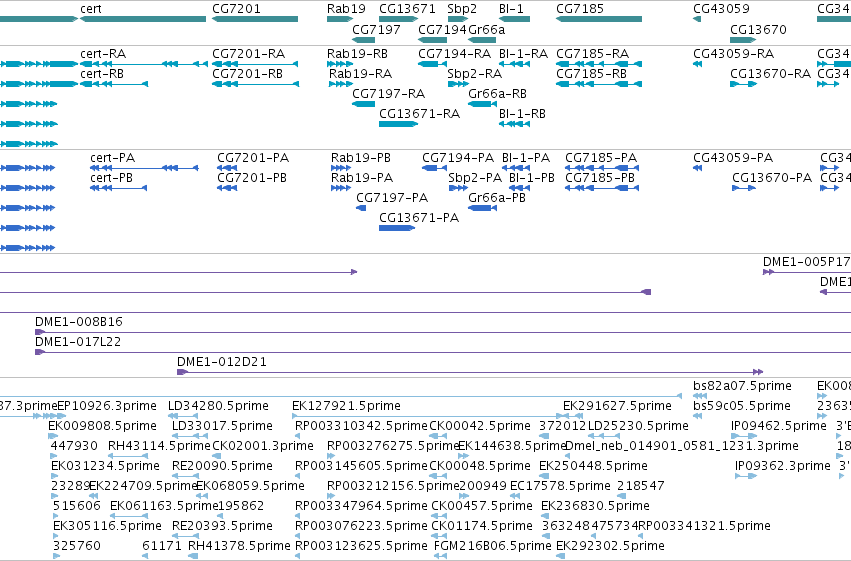Select the CG7185-RB transcript label
The height and width of the screenshot is (561, 851).
[592, 74]
